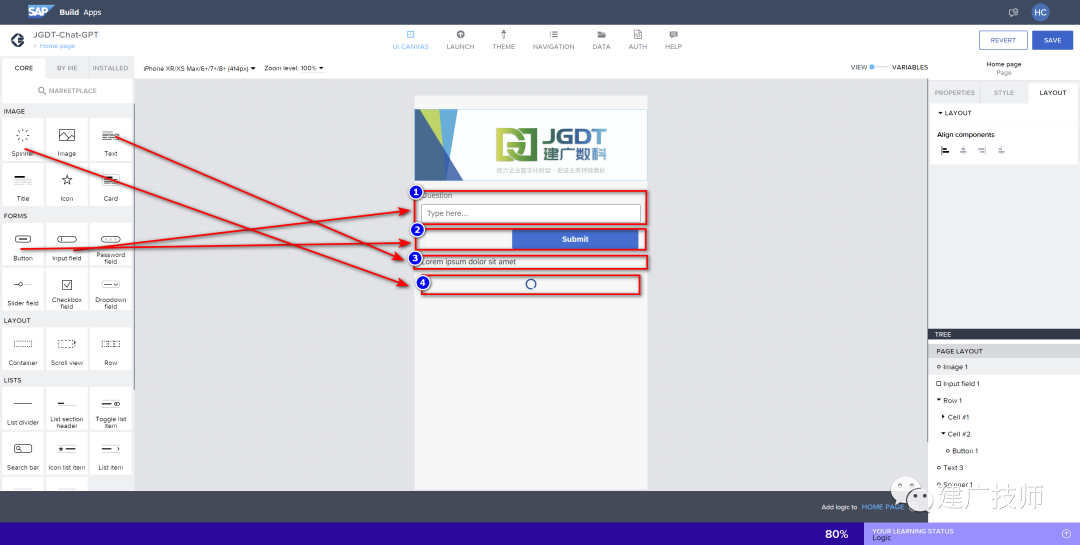1080x545 pixels.
Task: Toggle the View/Variables switch
Action: coord(876,67)
